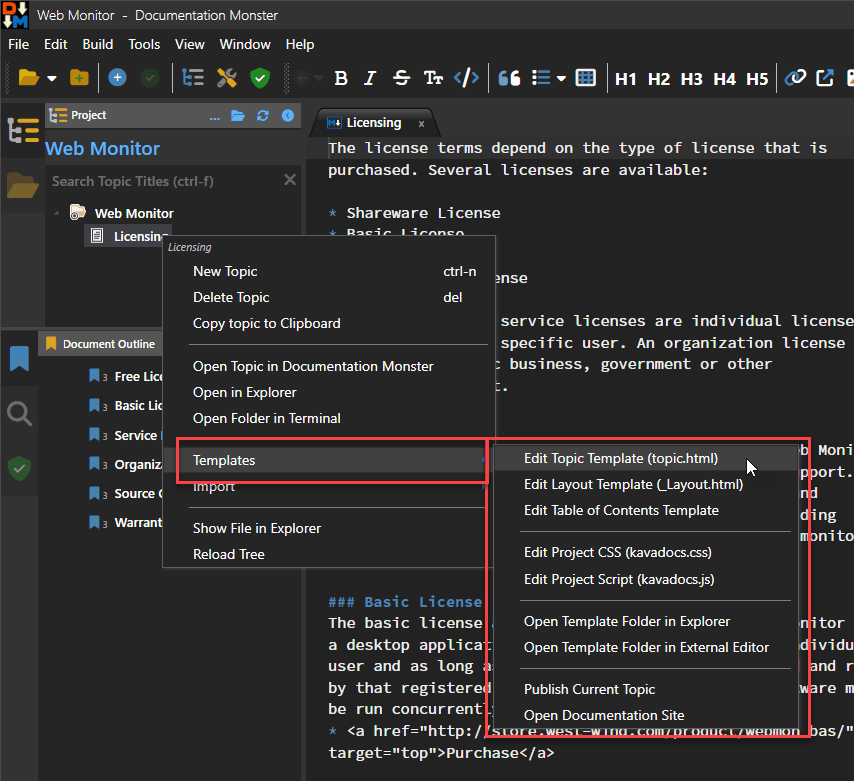
Task: Apply H5 heading formatting
Action: tap(757, 80)
